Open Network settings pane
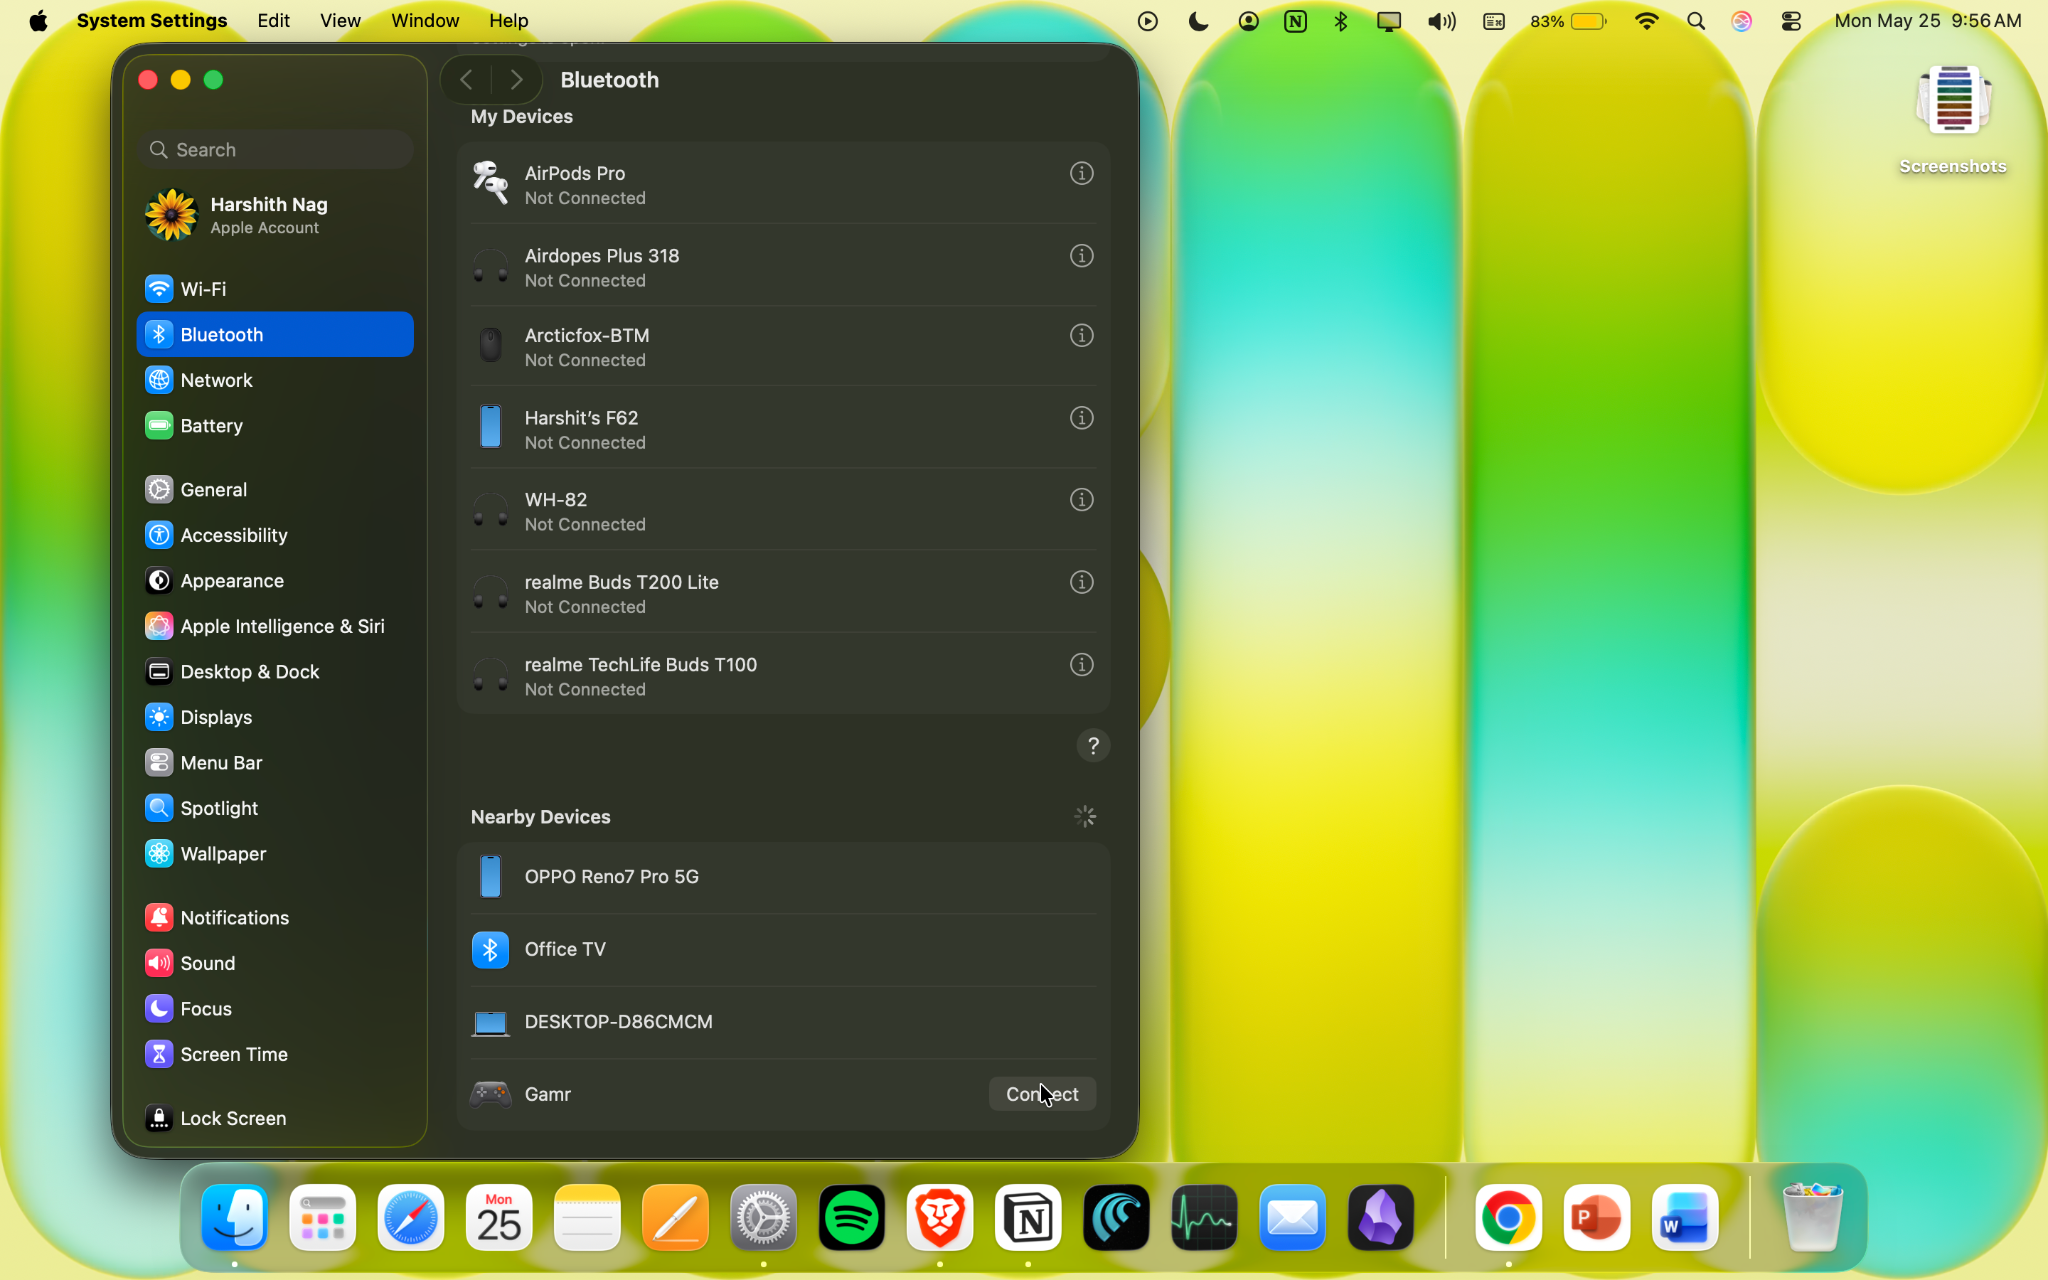 (275, 380)
